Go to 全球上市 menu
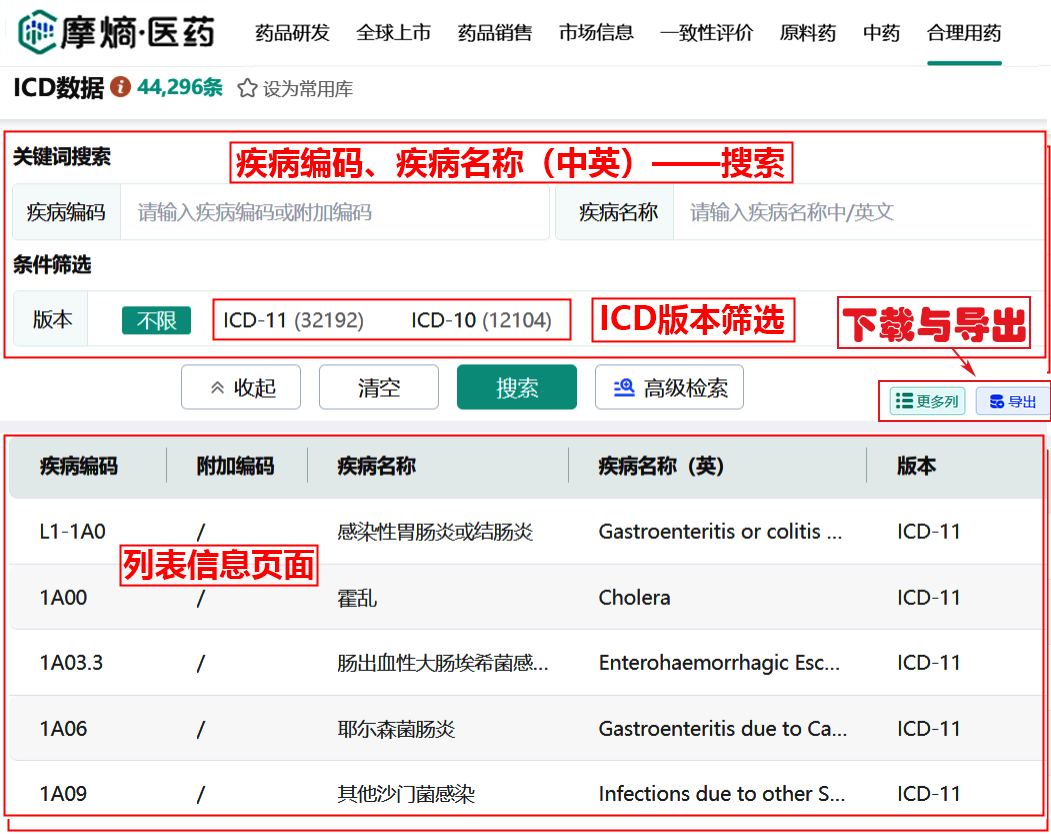Viewport: 1051px width, 834px height. (x=393, y=33)
